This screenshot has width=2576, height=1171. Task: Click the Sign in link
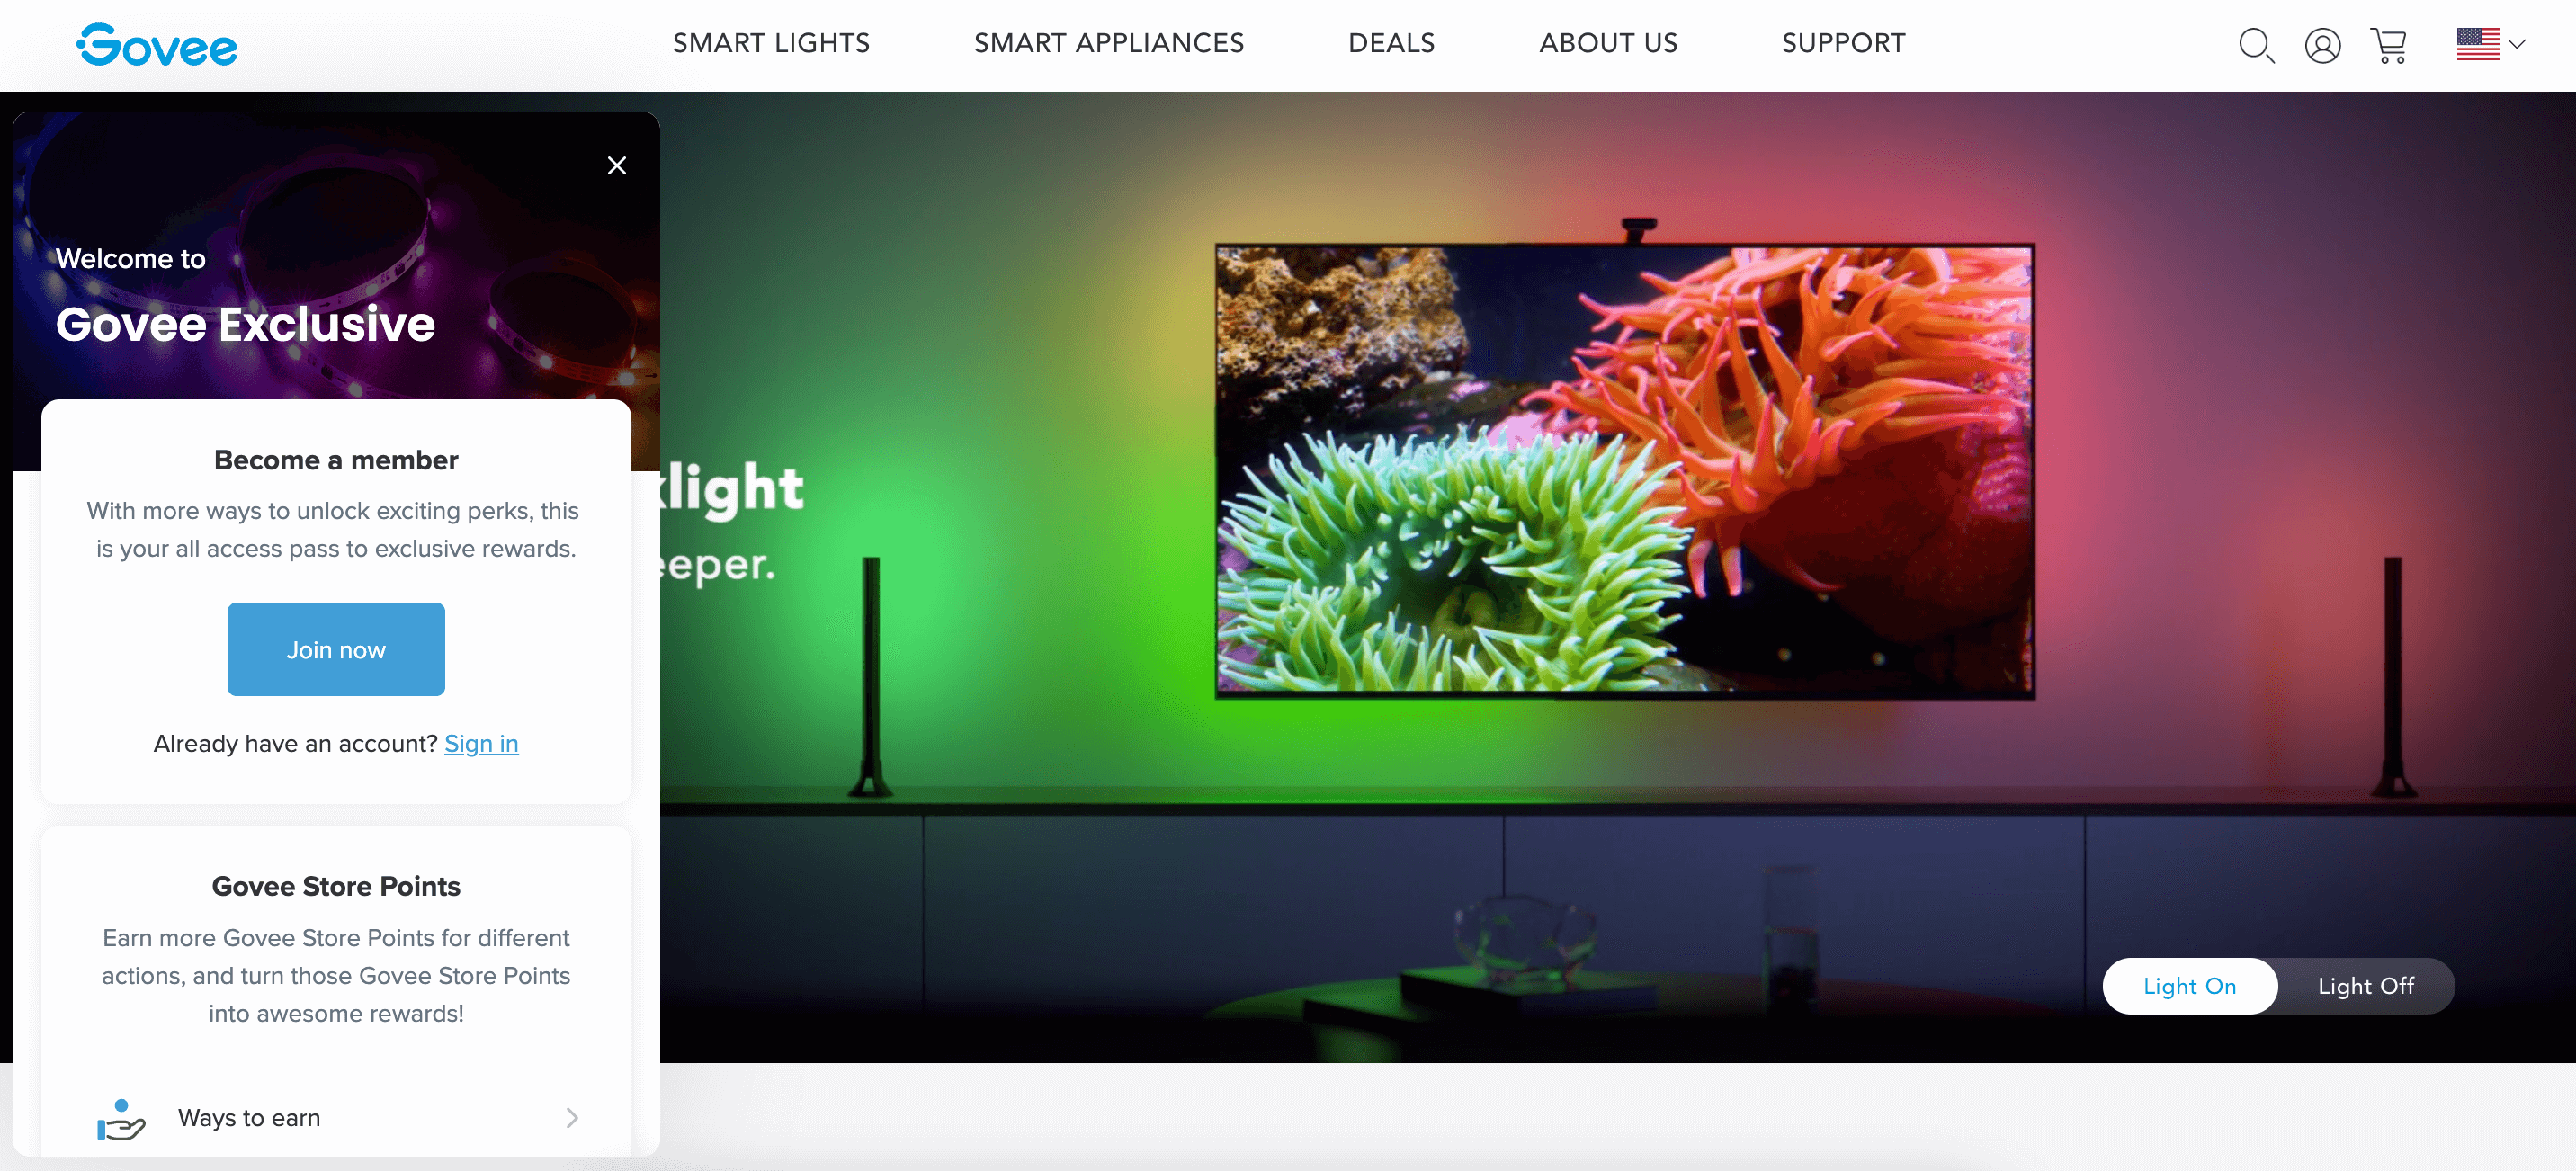pyautogui.click(x=481, y=744)
